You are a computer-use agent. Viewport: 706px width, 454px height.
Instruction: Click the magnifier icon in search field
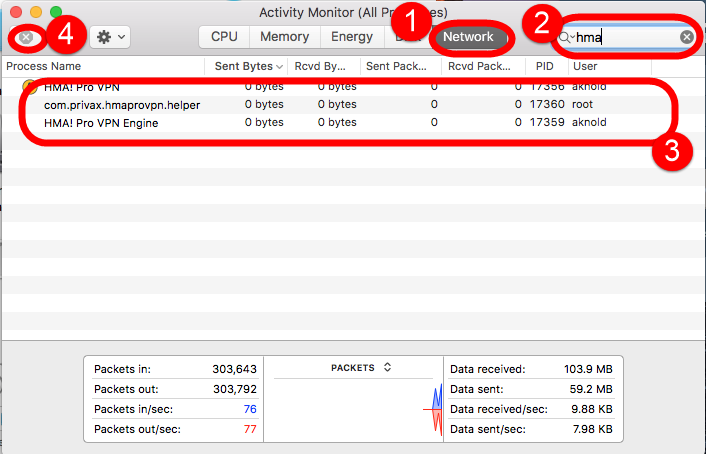[566, 37]
